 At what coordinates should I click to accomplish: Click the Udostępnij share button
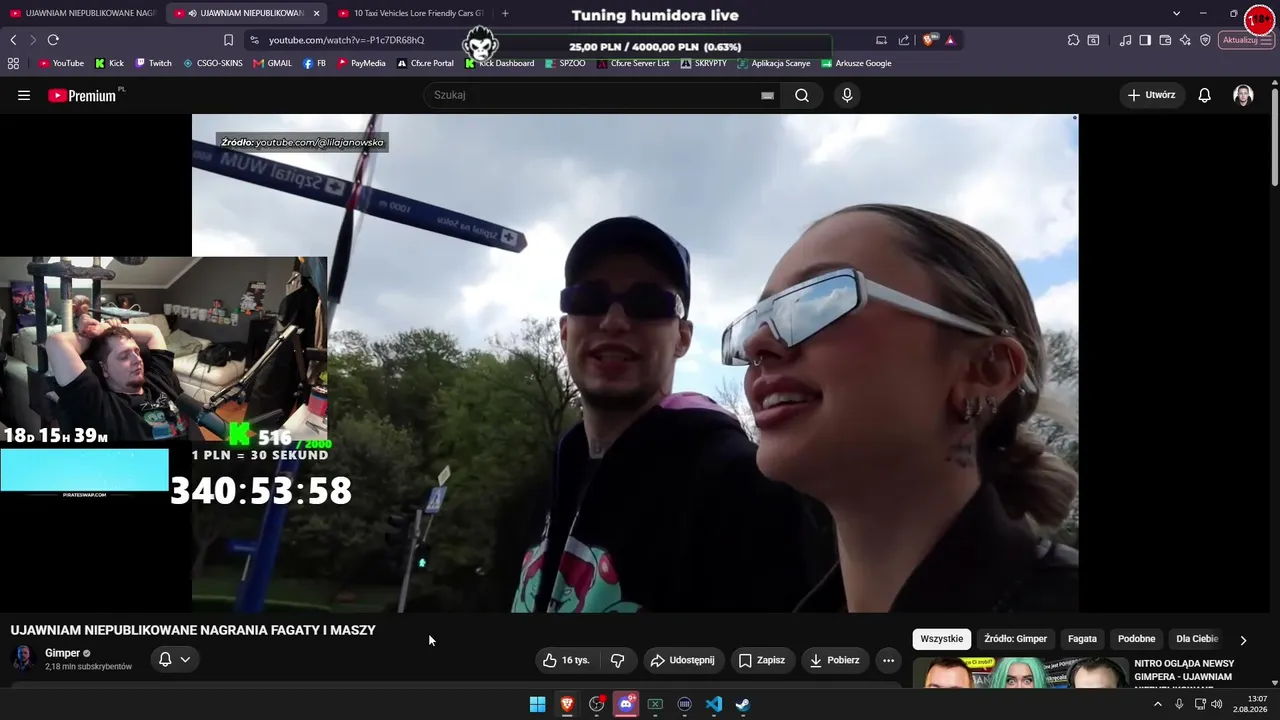[x=684, y=660]
